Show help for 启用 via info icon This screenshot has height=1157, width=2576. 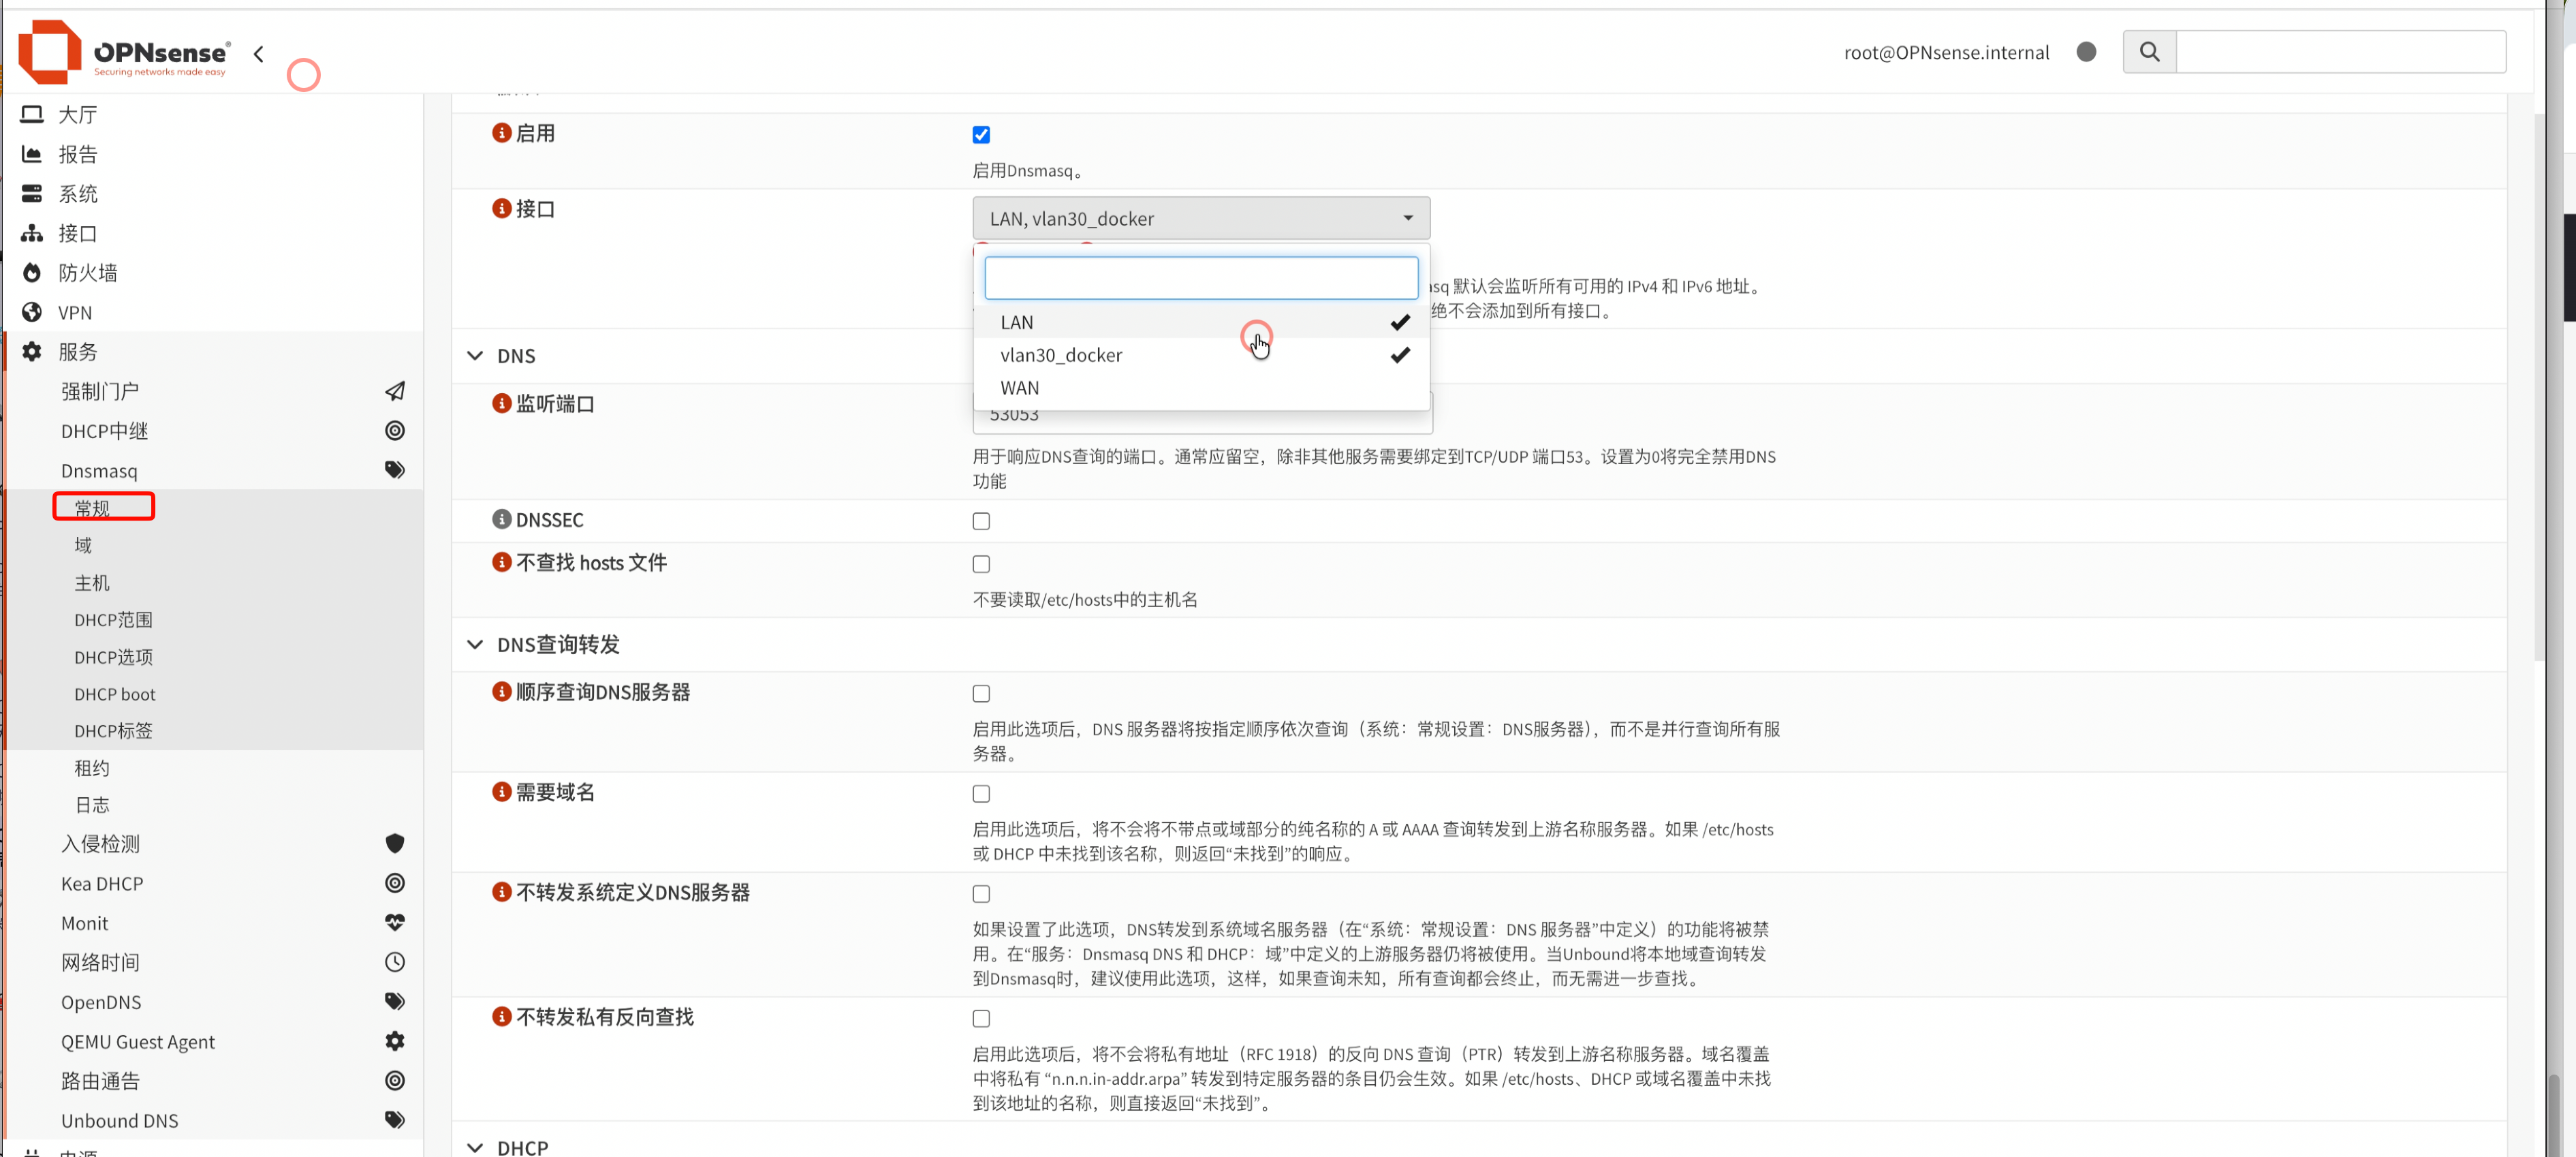pos(502,133)
